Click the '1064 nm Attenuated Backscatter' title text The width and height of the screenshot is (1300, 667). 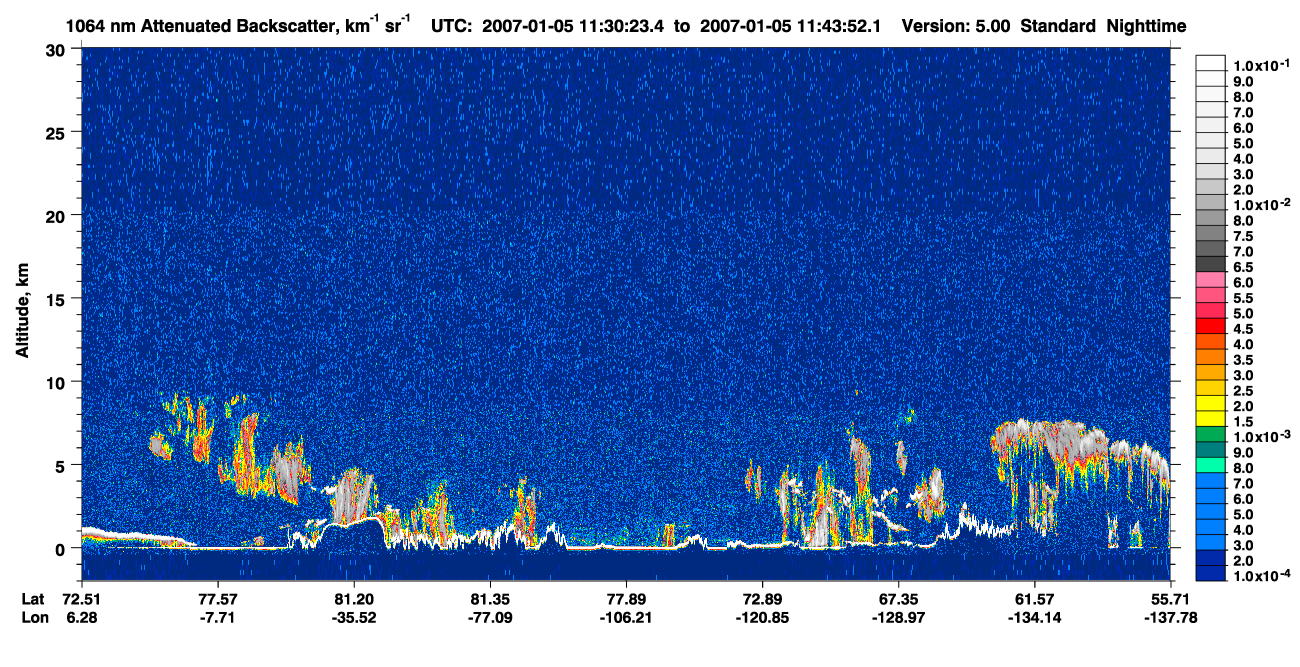[201, 26]
